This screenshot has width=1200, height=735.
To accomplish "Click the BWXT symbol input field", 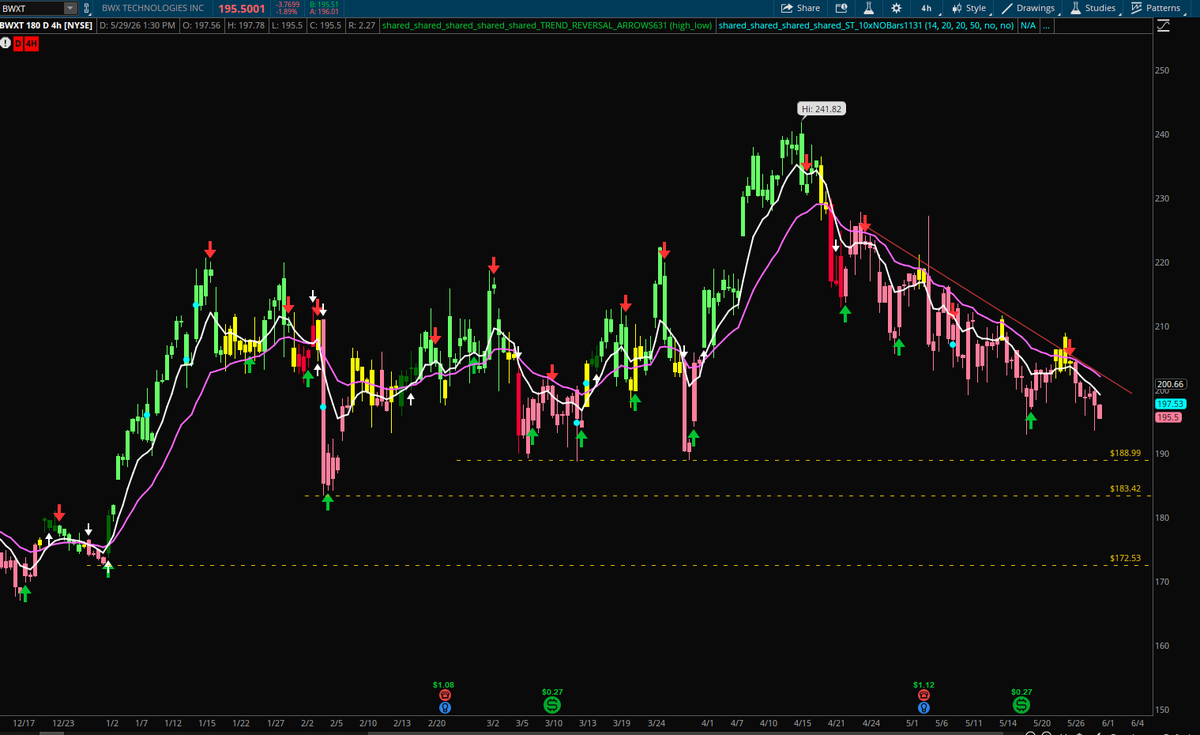I will coord(32,8).
